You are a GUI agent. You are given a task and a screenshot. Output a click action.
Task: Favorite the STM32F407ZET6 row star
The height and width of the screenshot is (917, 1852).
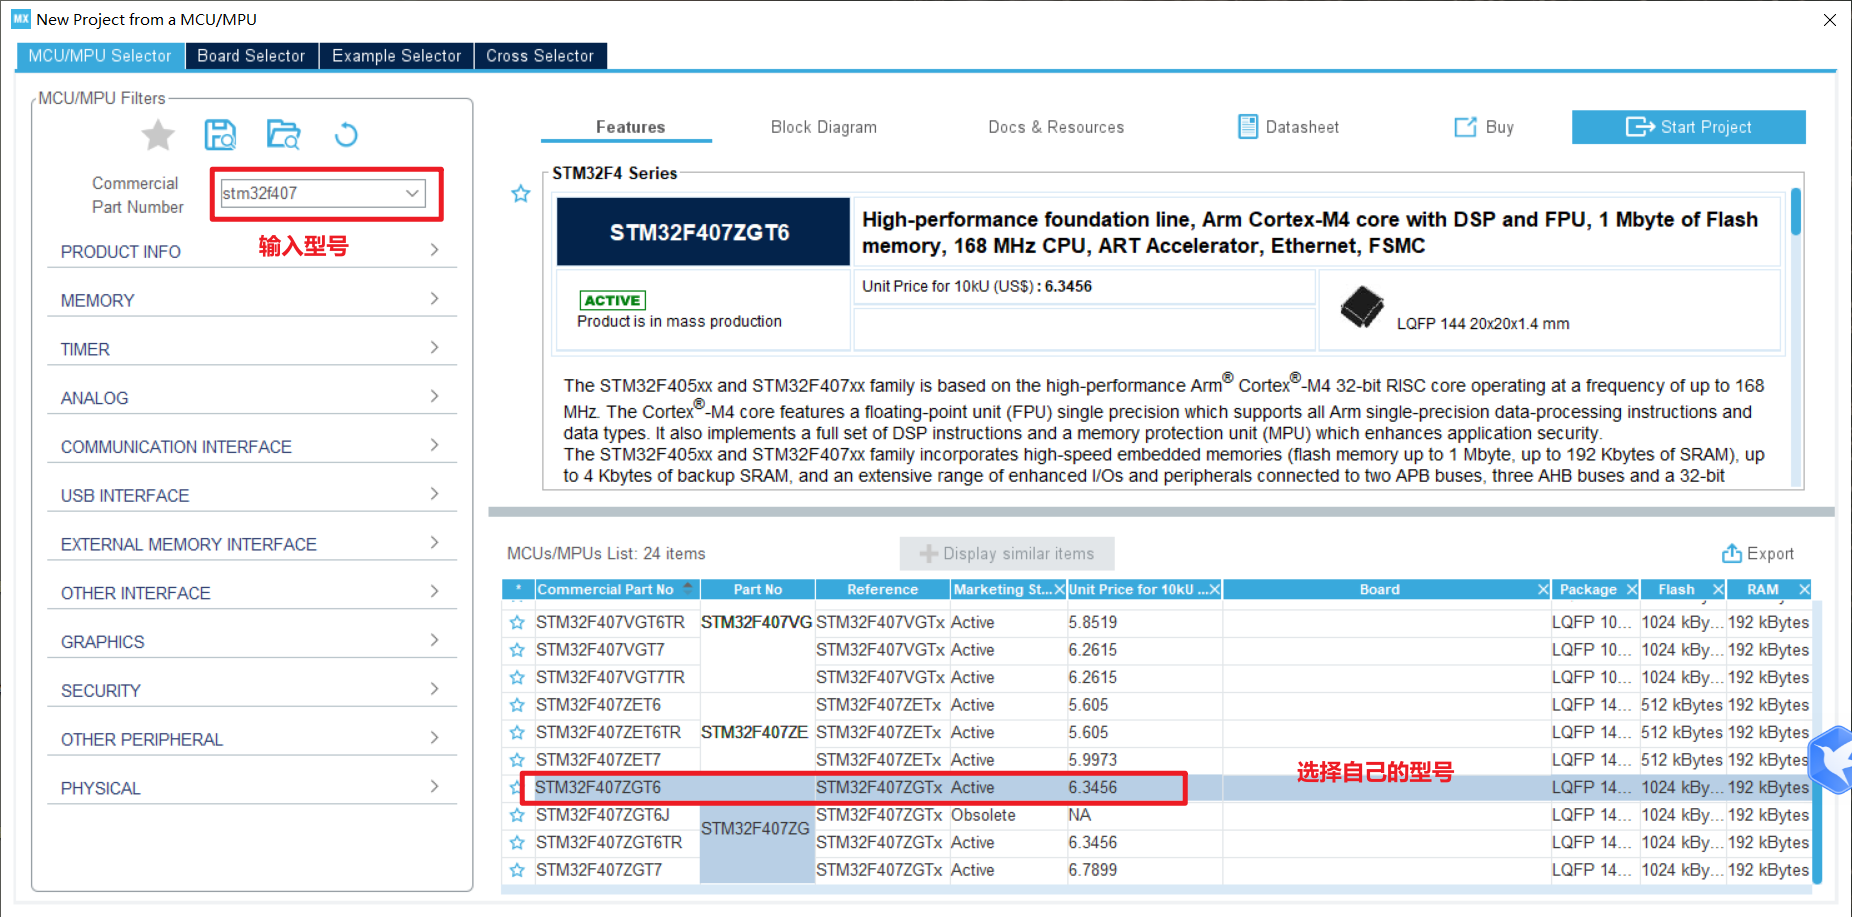tap(517, 705)
